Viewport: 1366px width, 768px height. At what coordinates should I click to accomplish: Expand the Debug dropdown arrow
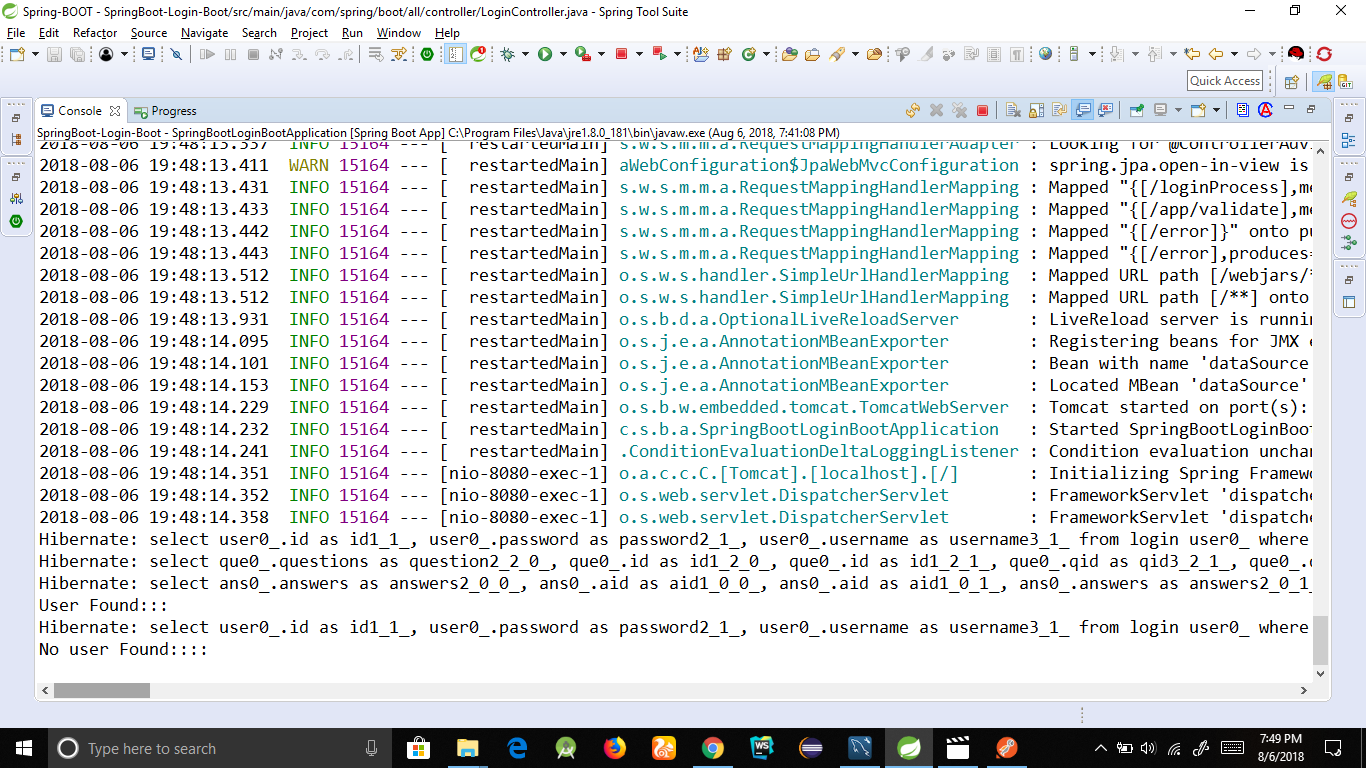point(525,54)
